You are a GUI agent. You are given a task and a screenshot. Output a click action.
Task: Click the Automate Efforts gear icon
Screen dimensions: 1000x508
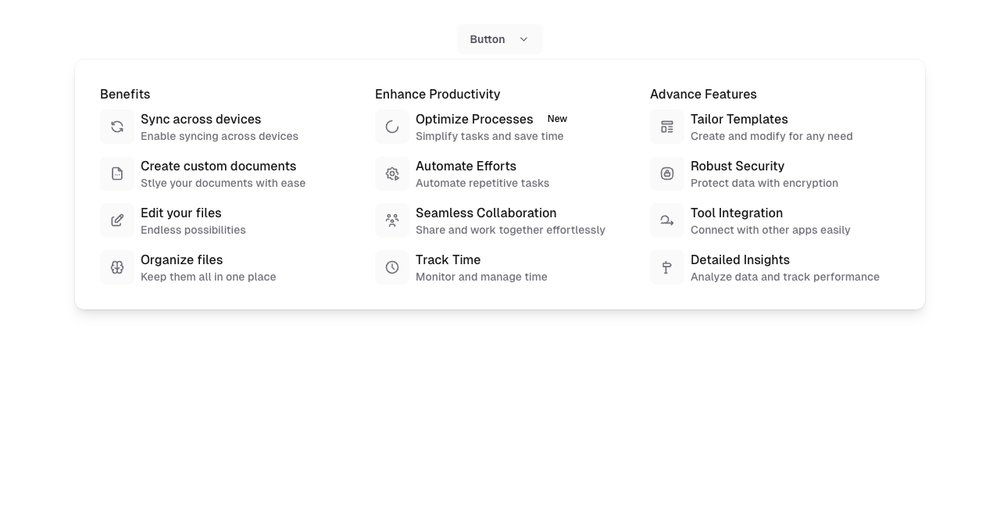pos(392,174)
